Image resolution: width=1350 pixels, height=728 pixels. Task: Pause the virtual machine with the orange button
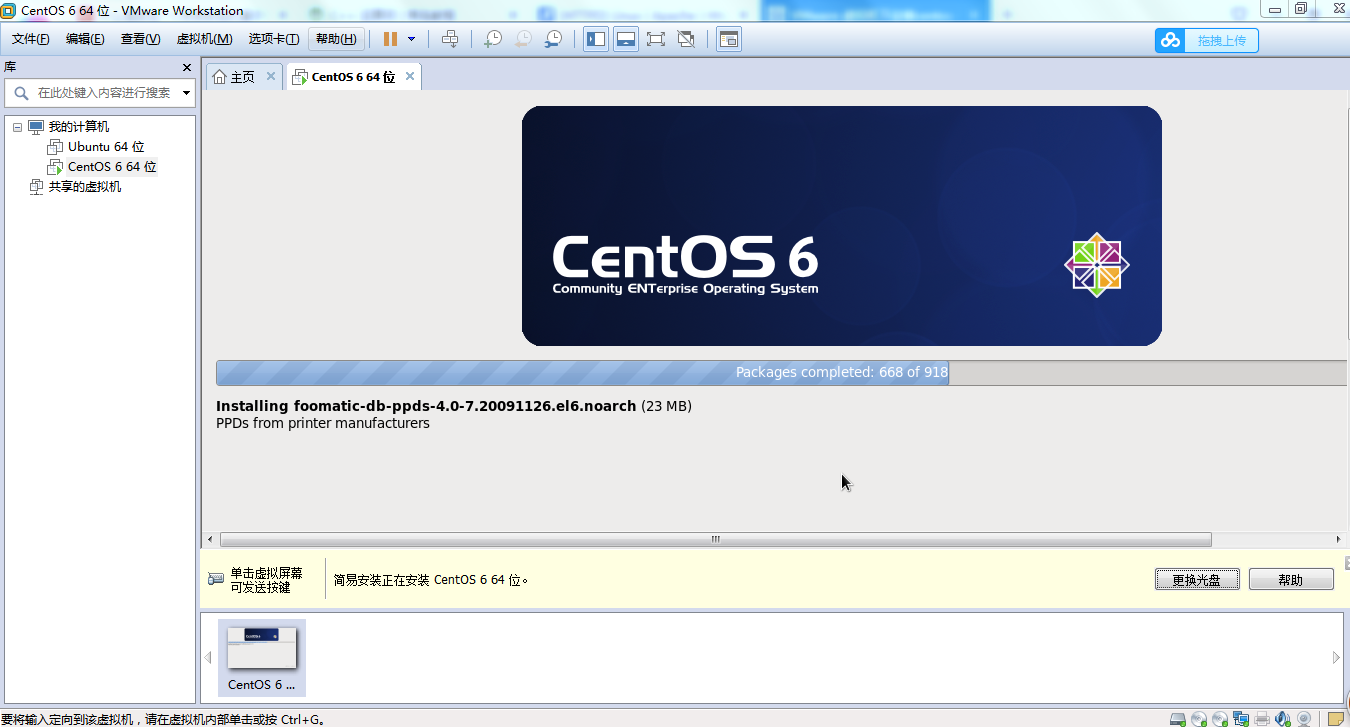click(x=390, y=39)
